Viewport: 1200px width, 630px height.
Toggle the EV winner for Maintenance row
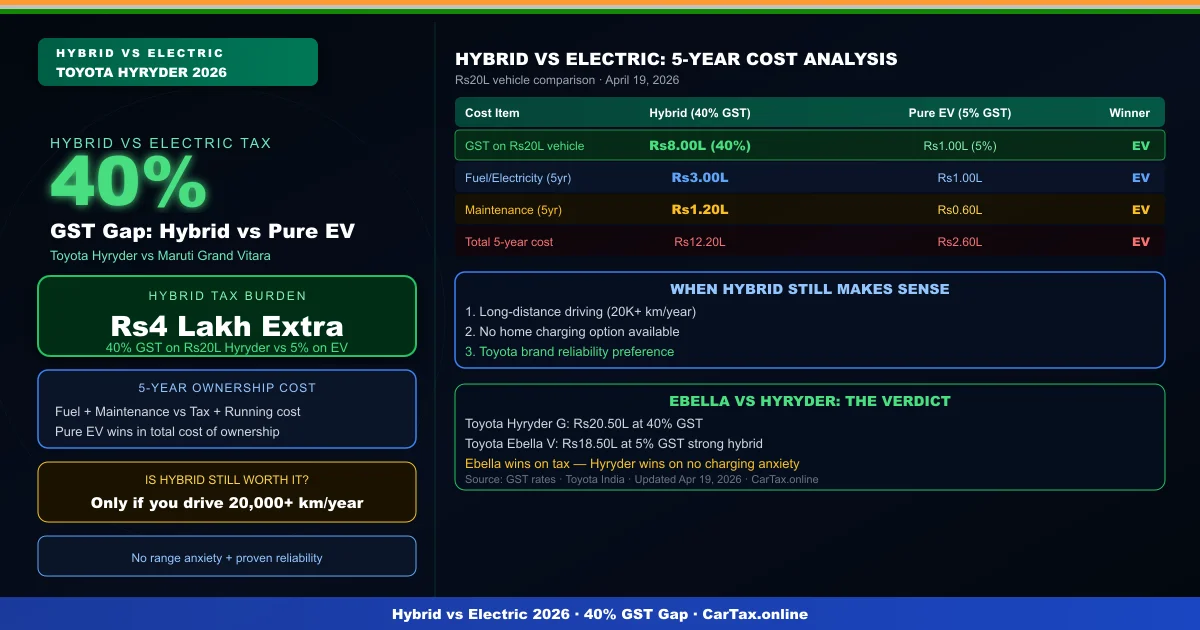1141,209
